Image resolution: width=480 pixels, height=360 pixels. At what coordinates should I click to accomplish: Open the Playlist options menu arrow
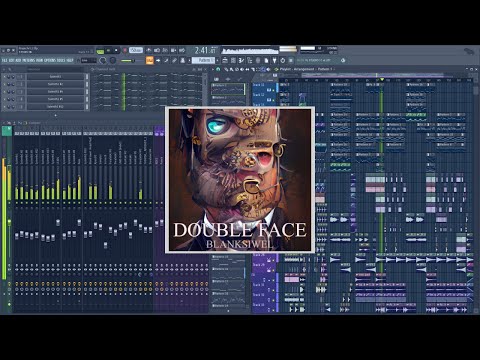[x=213, y=69]
